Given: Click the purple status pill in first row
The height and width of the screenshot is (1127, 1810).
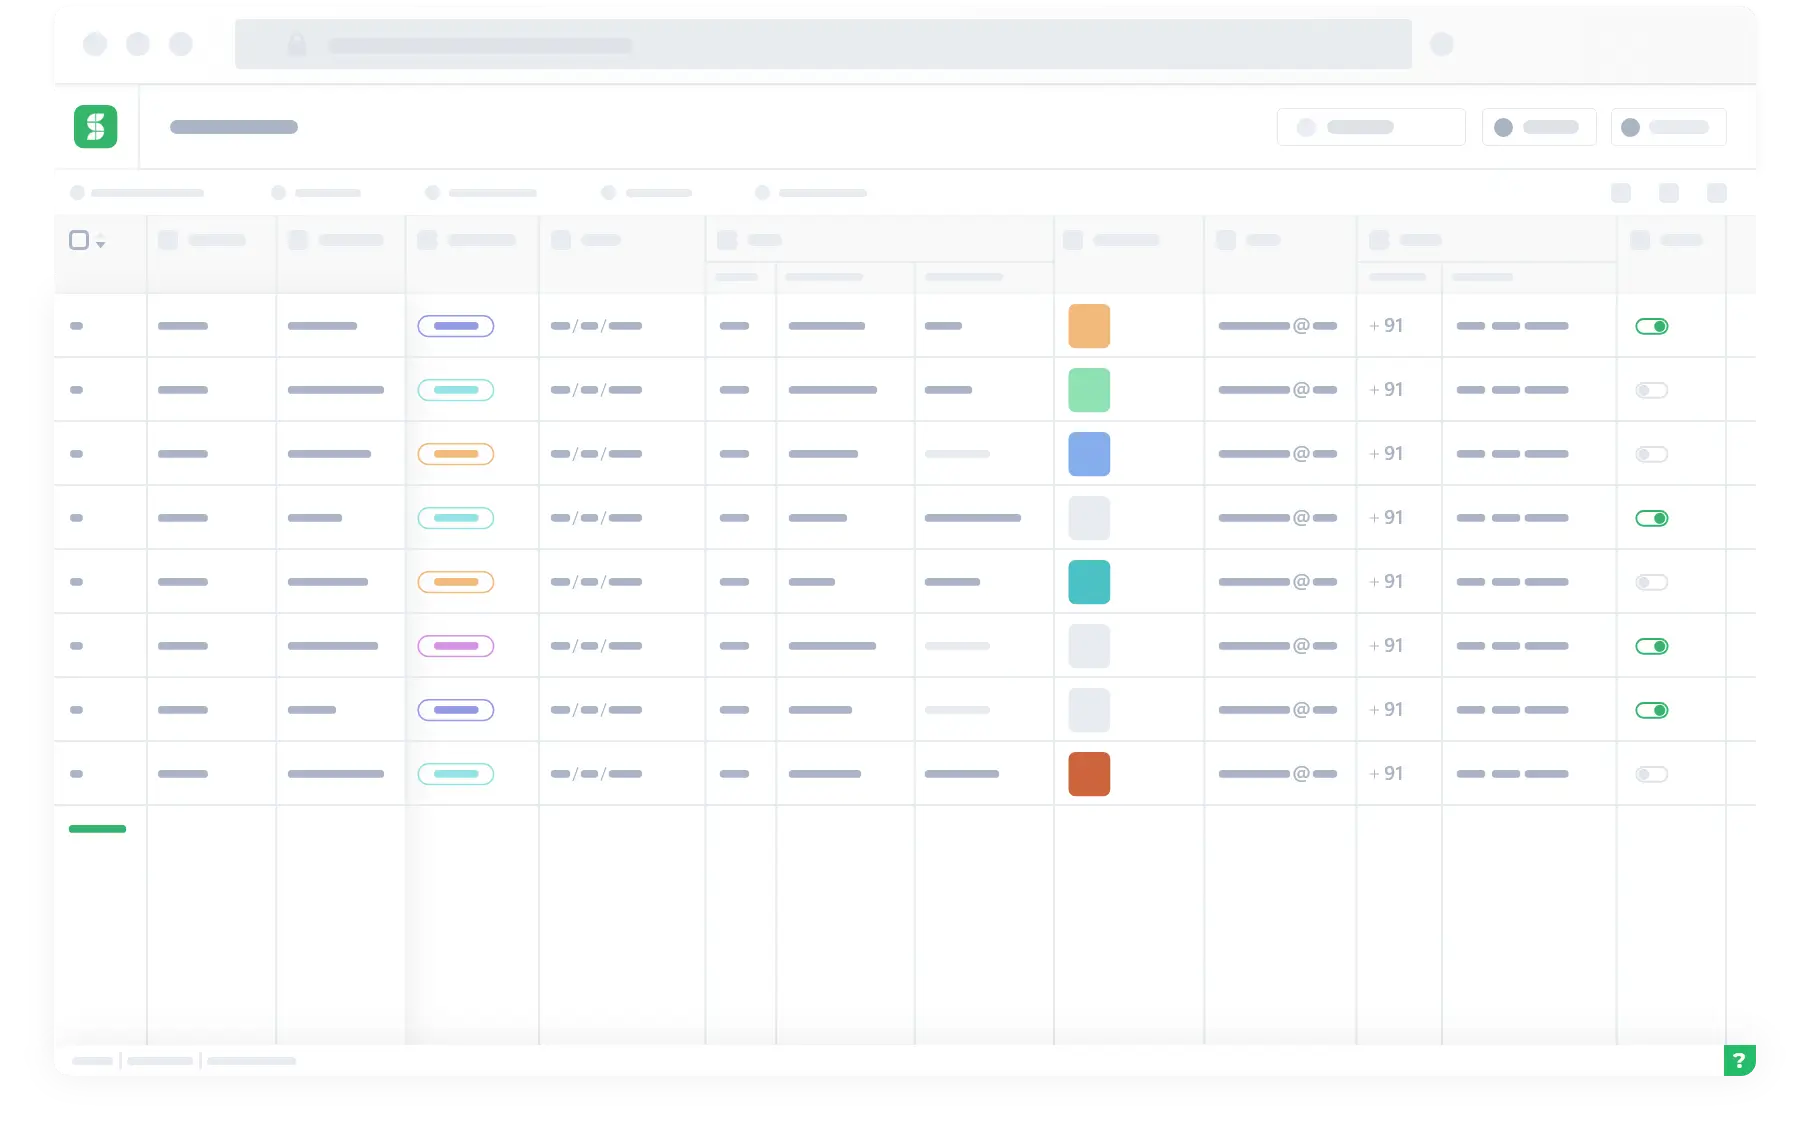Looking at the screenshot, I should click(x=455, y=326).
